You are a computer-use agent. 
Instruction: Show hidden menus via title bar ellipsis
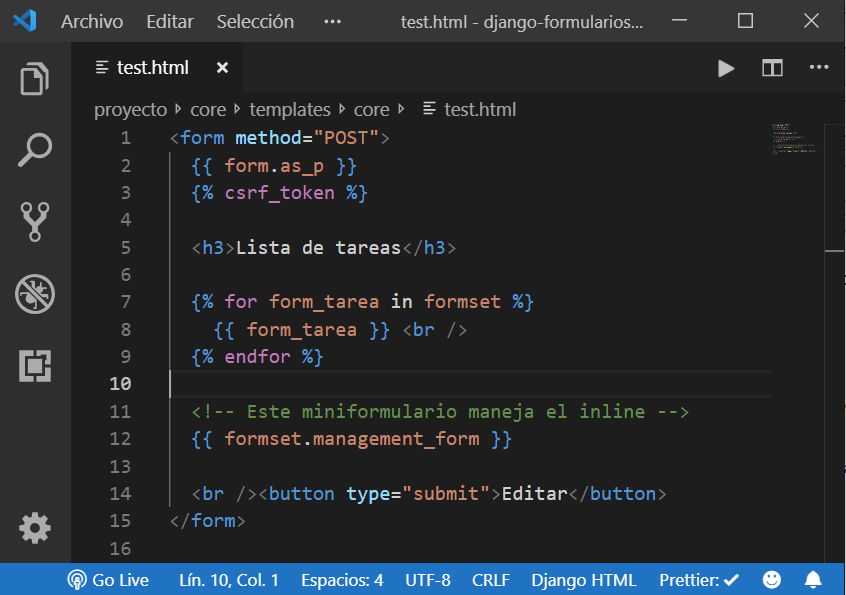click(332, 22)
